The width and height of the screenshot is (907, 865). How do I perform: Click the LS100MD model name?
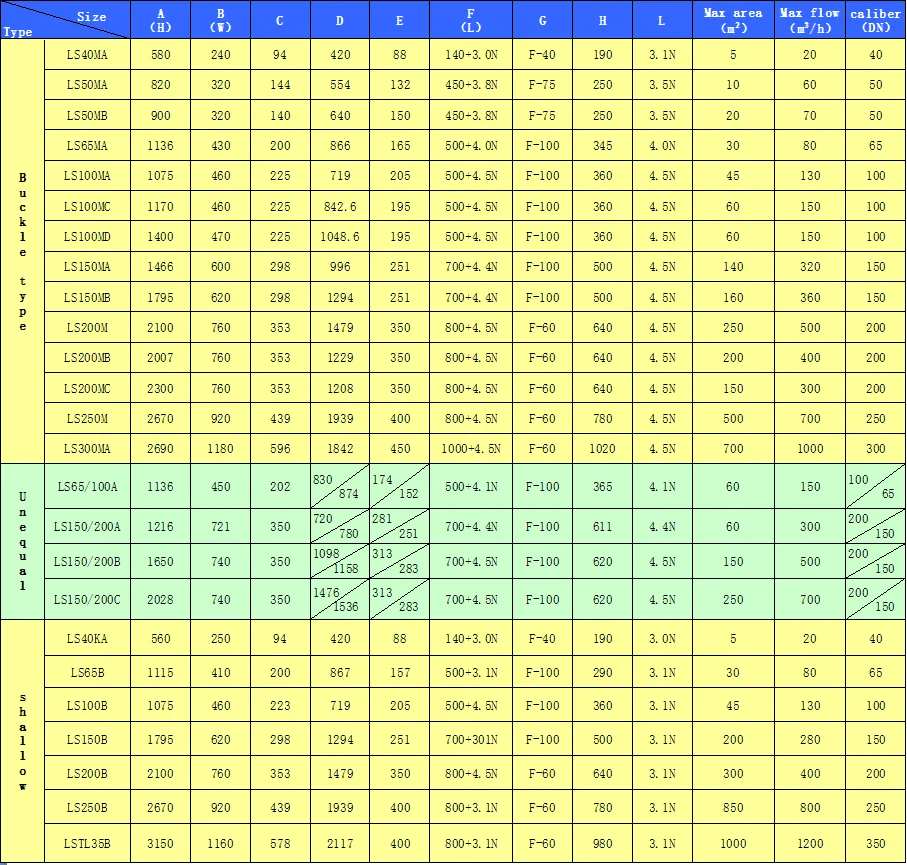click(87, 236)
